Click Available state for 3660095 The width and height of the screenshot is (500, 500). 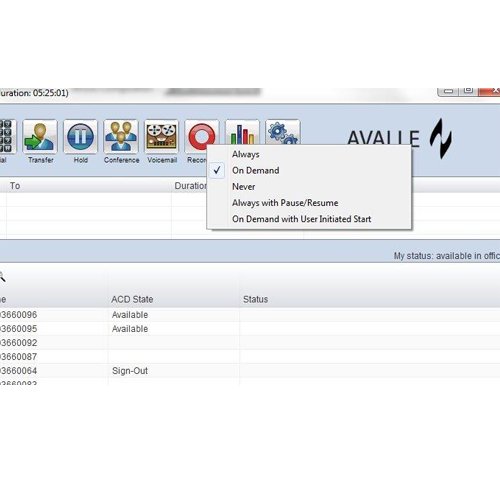click(130, 329)
